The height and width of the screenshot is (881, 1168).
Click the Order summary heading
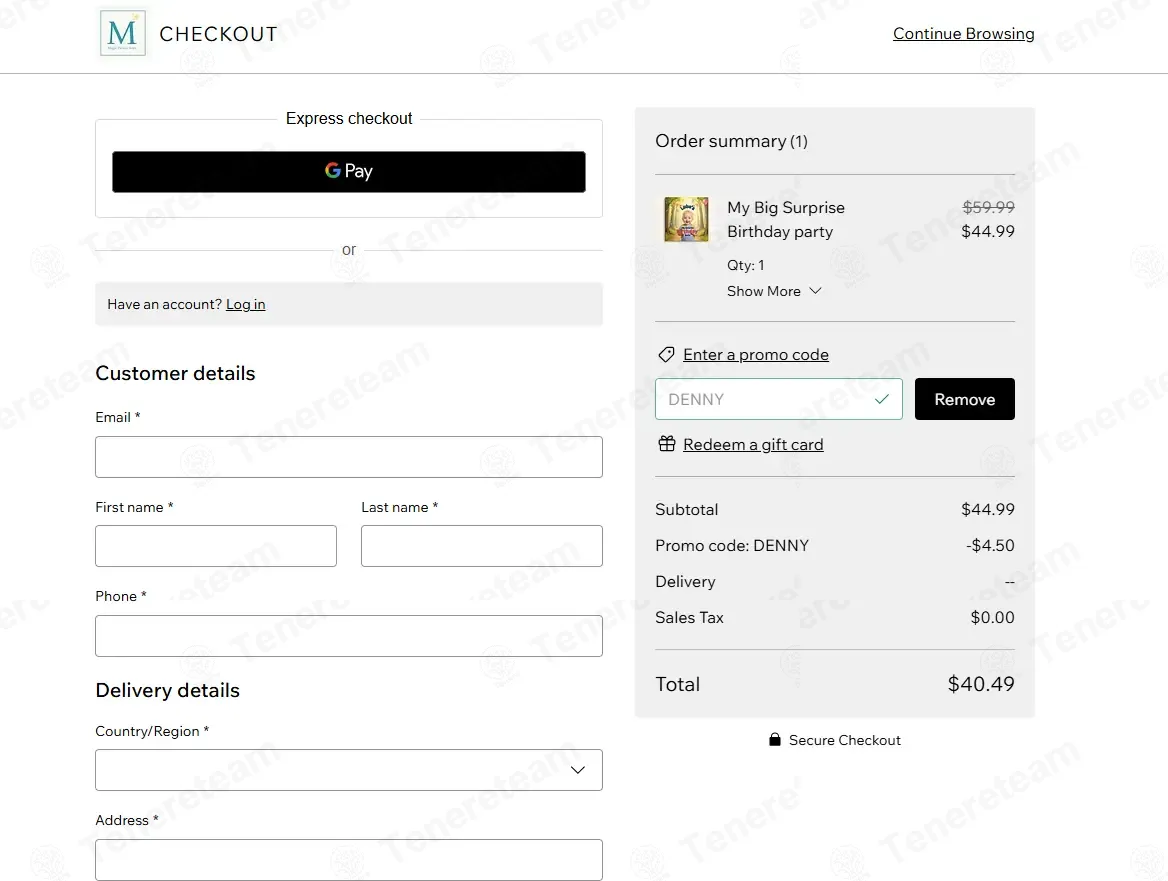pyautogui.click(x=731, y=141)
